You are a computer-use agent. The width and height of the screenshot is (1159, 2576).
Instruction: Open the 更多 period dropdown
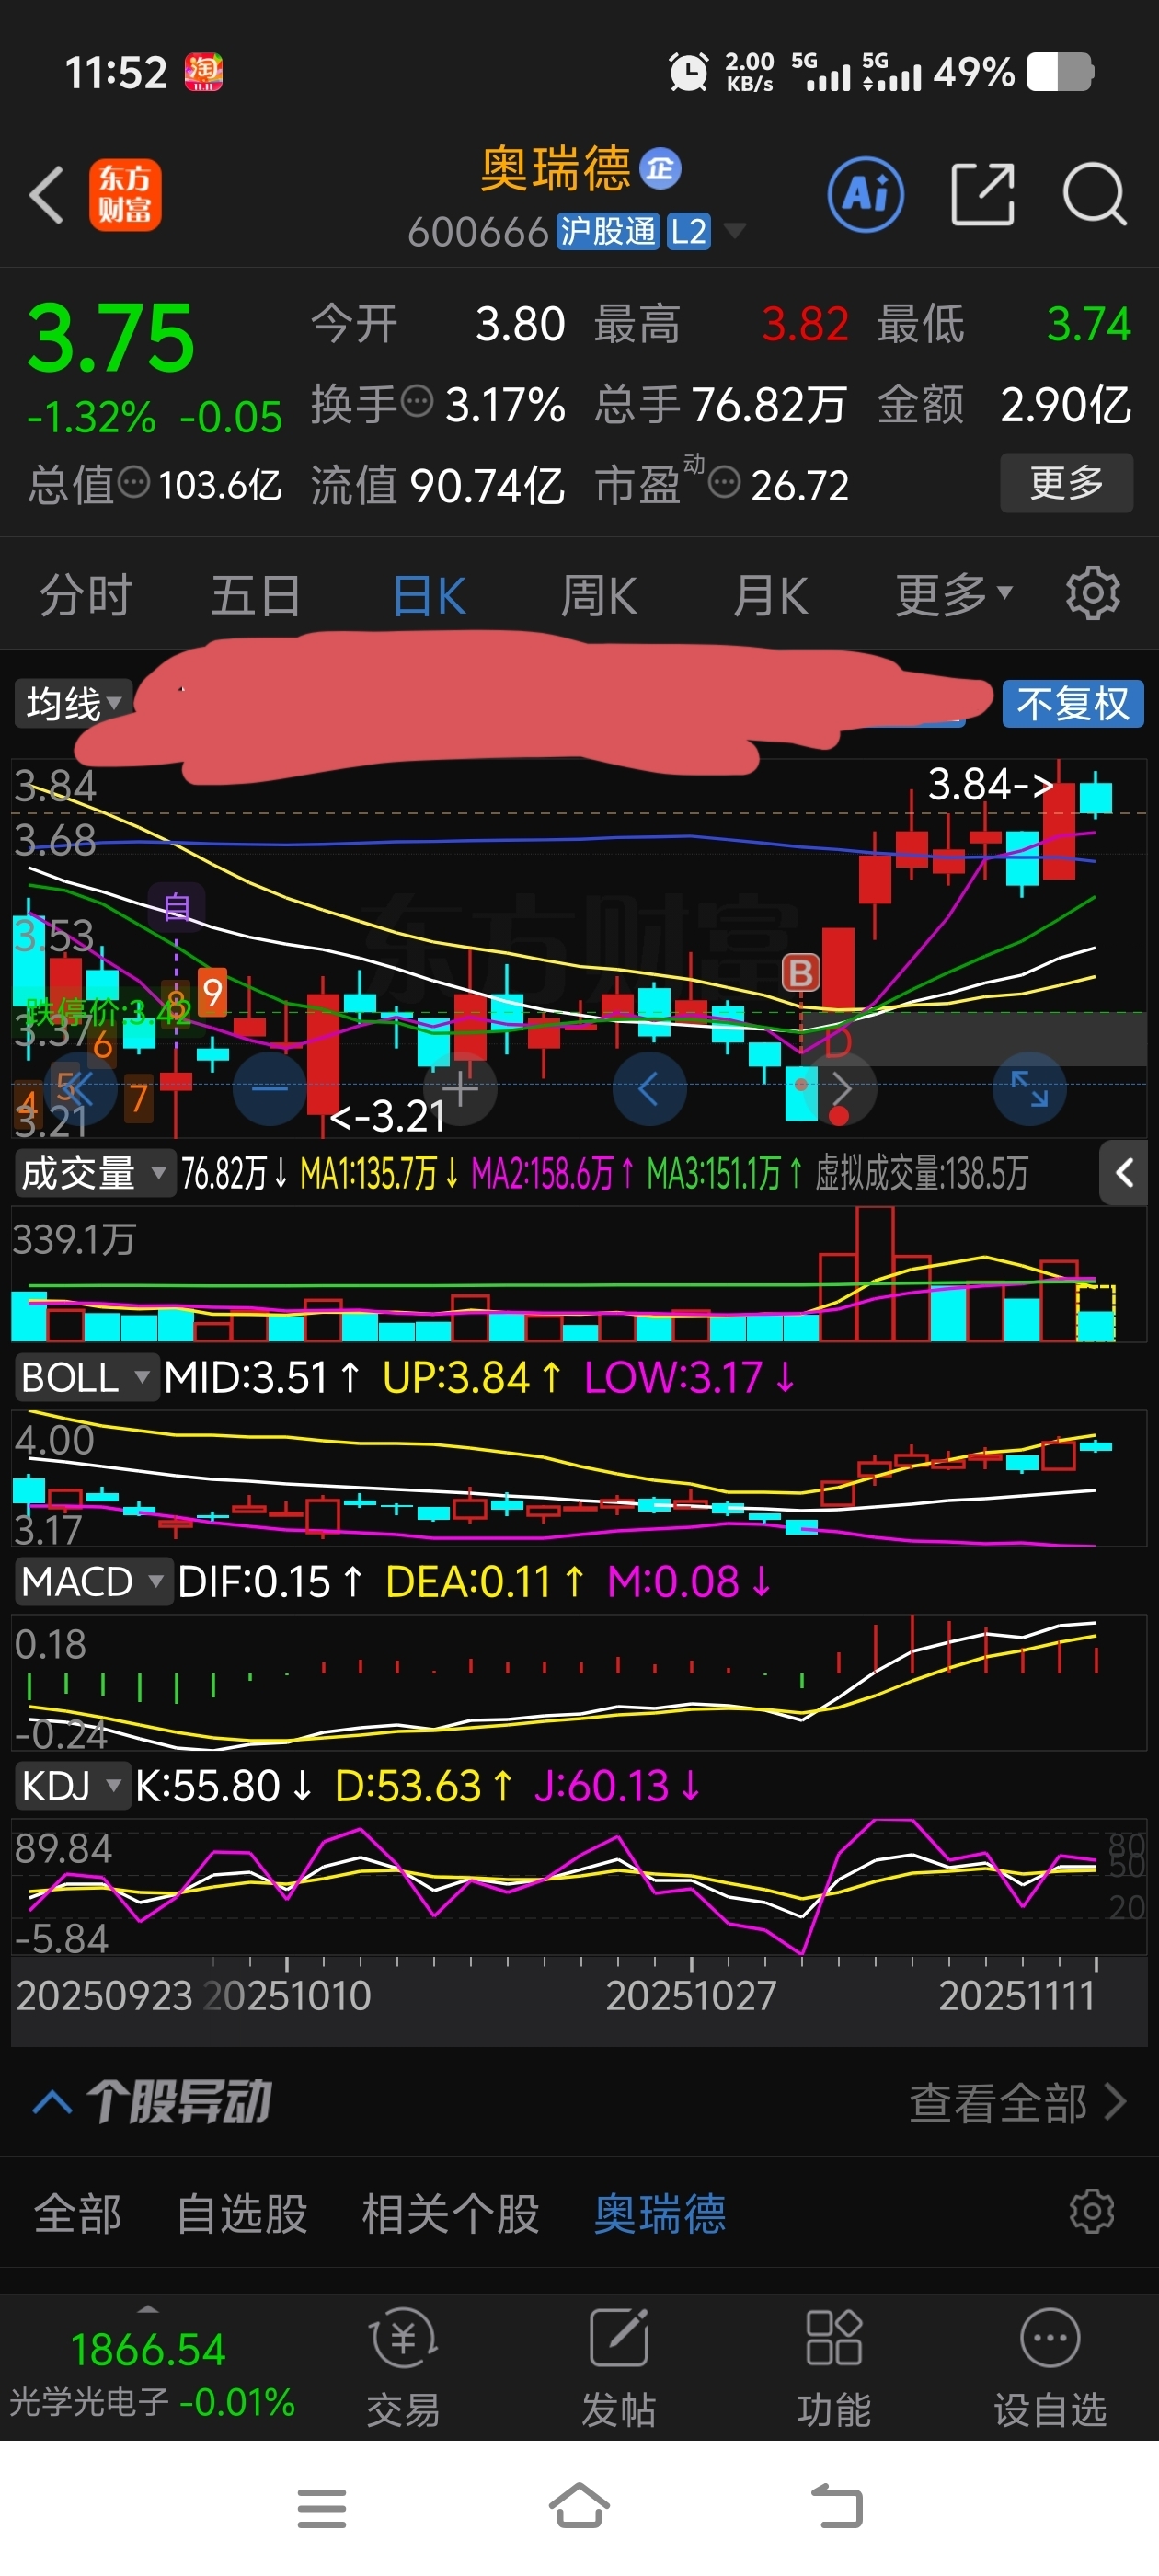point(953,595)
